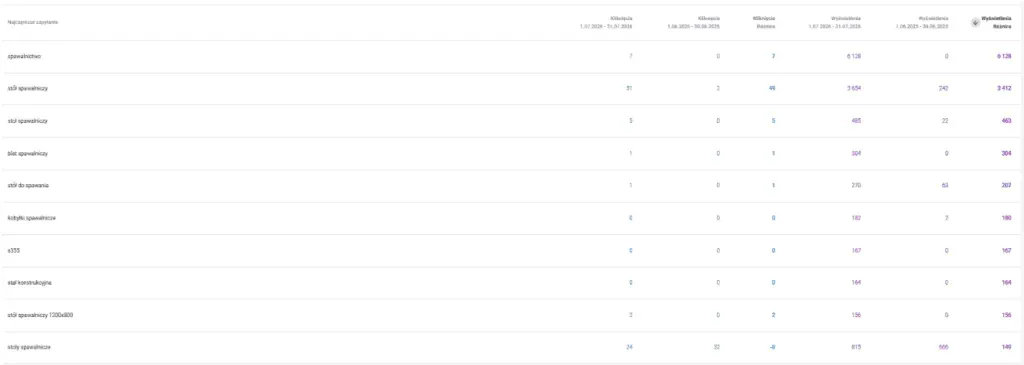Click impressions value 815
This screenshot has width=1024, height=365.
coord(856,347)
